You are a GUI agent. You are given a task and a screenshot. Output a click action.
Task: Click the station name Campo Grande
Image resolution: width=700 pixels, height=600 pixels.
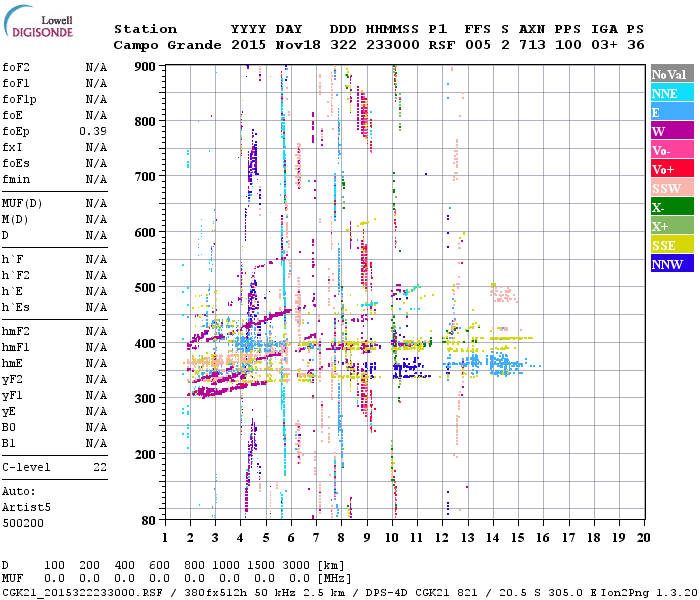click(167, 45)
